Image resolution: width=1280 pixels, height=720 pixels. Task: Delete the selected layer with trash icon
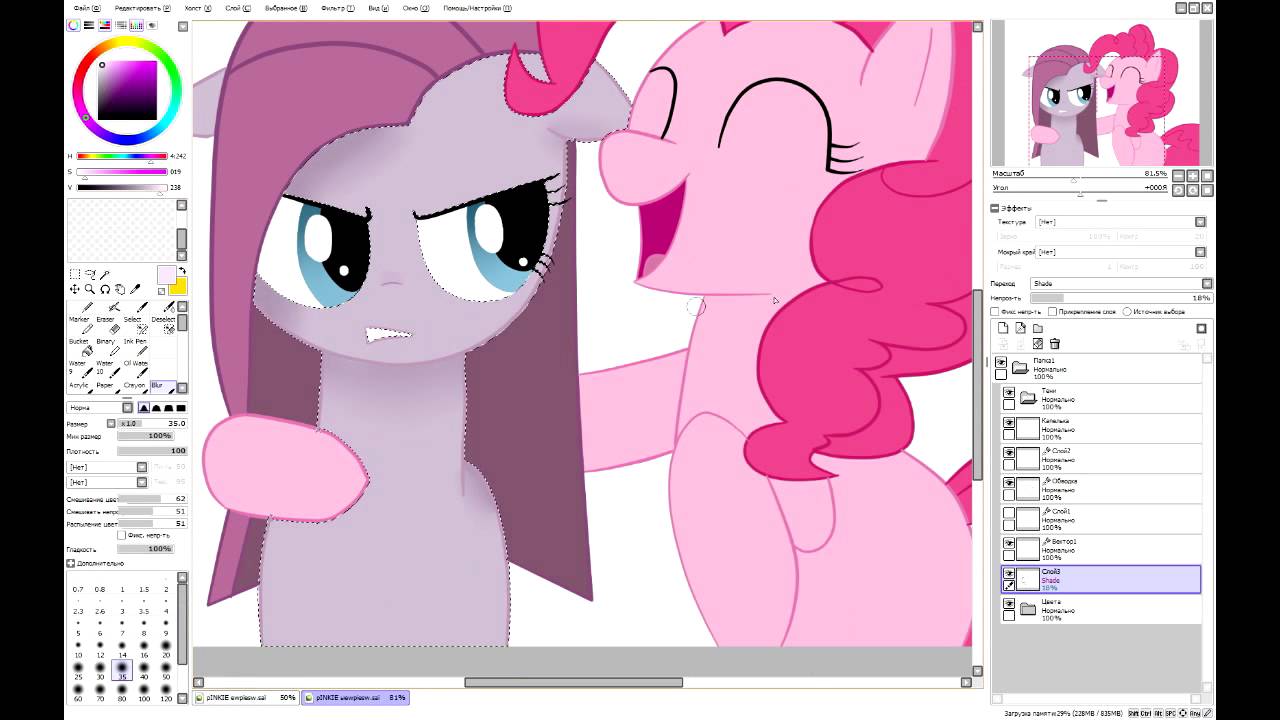click(1054, 344)
